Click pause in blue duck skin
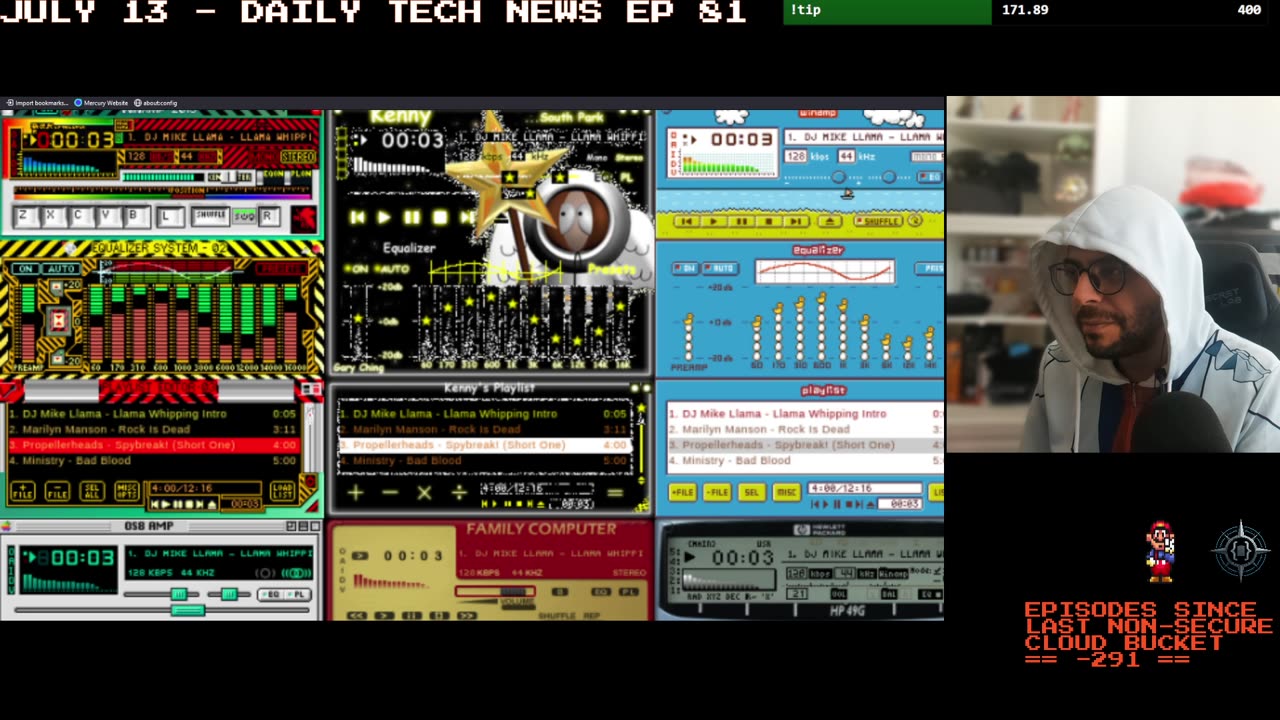 click(x=741, y=221)
